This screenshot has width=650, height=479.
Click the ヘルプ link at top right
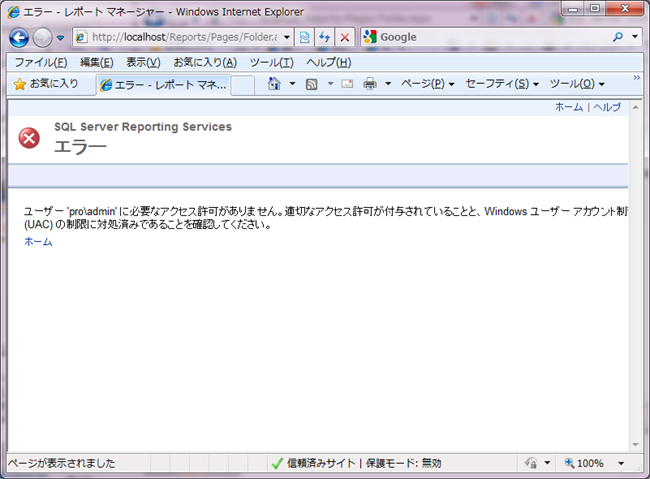click(x=607, y=107)
